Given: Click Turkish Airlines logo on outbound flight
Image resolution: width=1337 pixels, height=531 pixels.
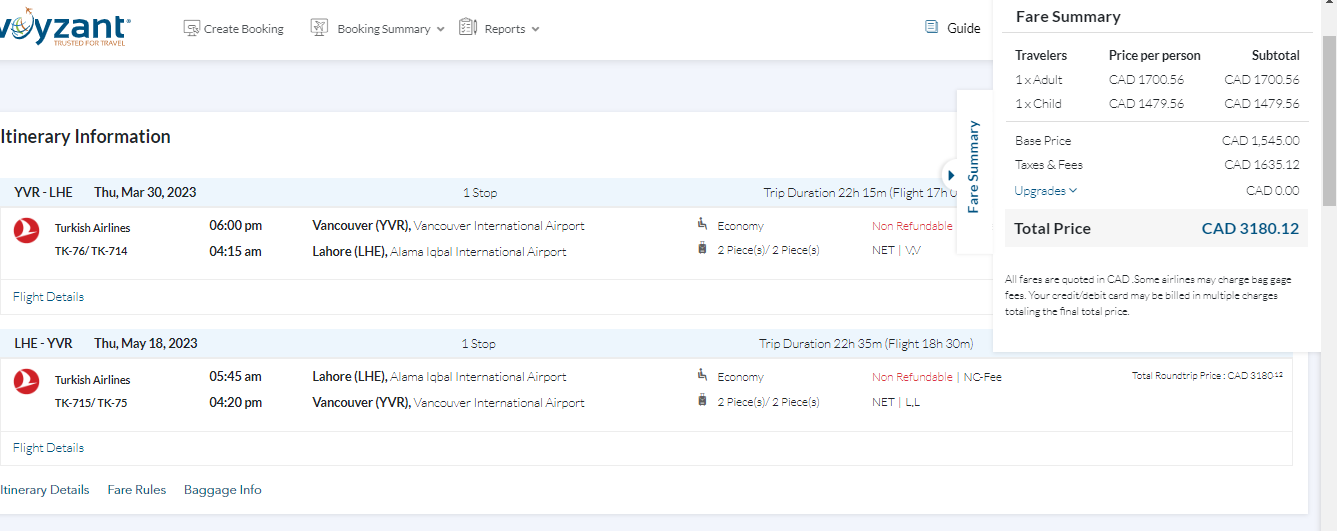Looking at the screenshot, I should pos(27,230).
